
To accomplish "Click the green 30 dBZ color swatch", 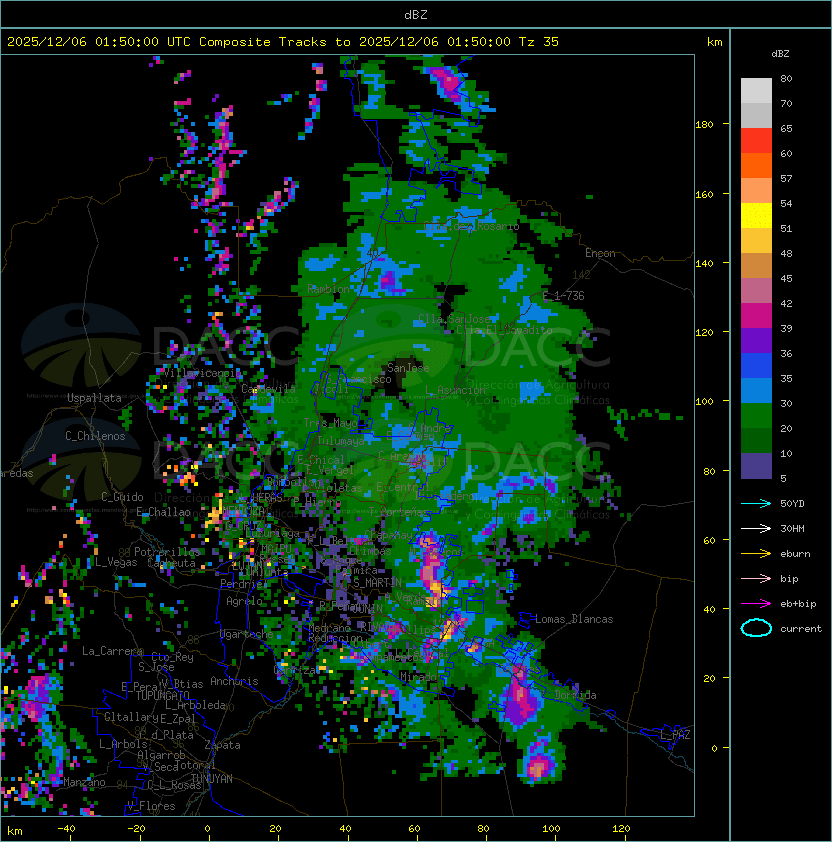I will (x=756, y=416).
